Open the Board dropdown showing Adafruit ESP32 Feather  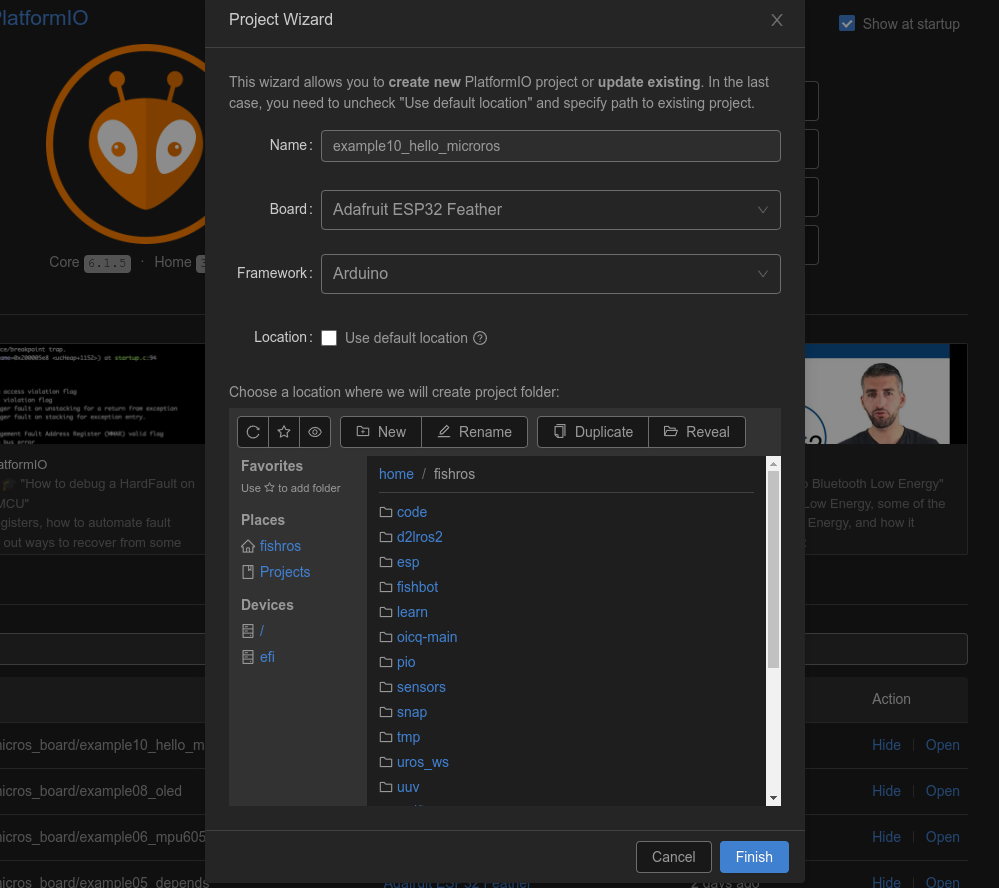click(x=550, y=210)
